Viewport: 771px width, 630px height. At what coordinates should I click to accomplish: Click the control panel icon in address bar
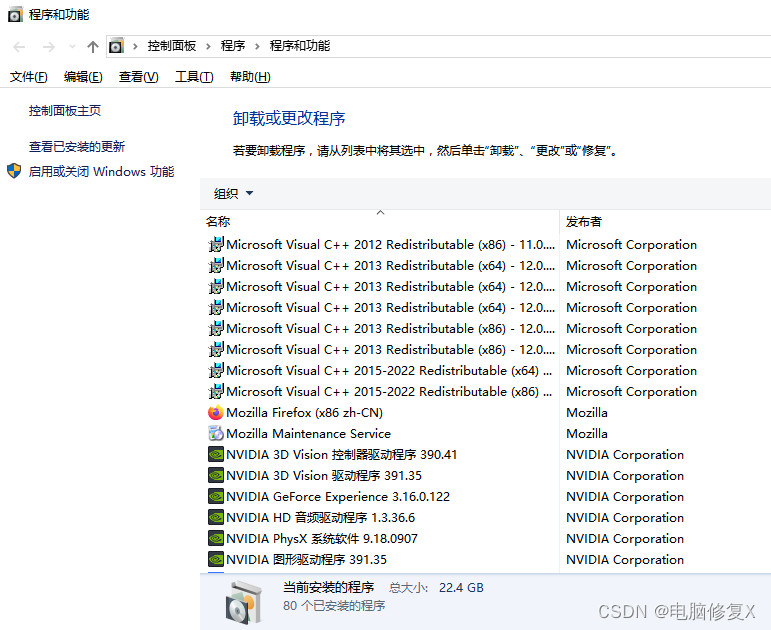click(116, 46)
